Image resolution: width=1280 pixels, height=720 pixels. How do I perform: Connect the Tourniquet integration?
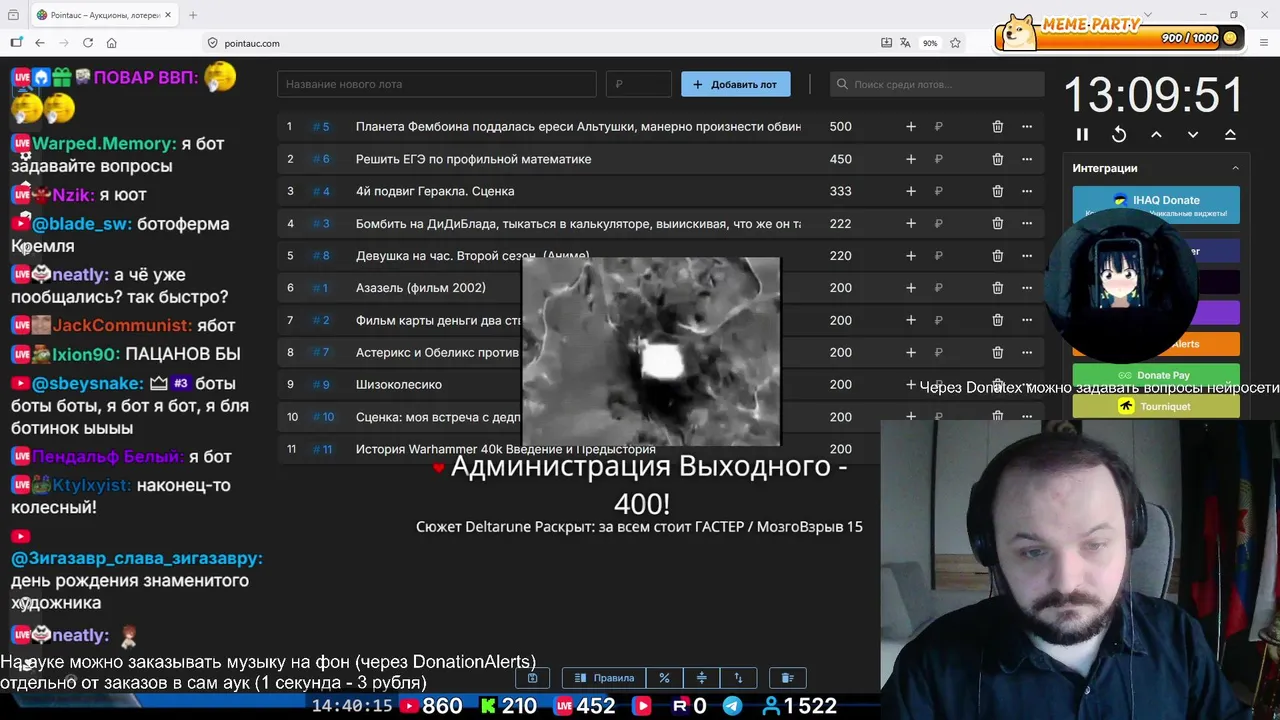[x=1156, y=406]
